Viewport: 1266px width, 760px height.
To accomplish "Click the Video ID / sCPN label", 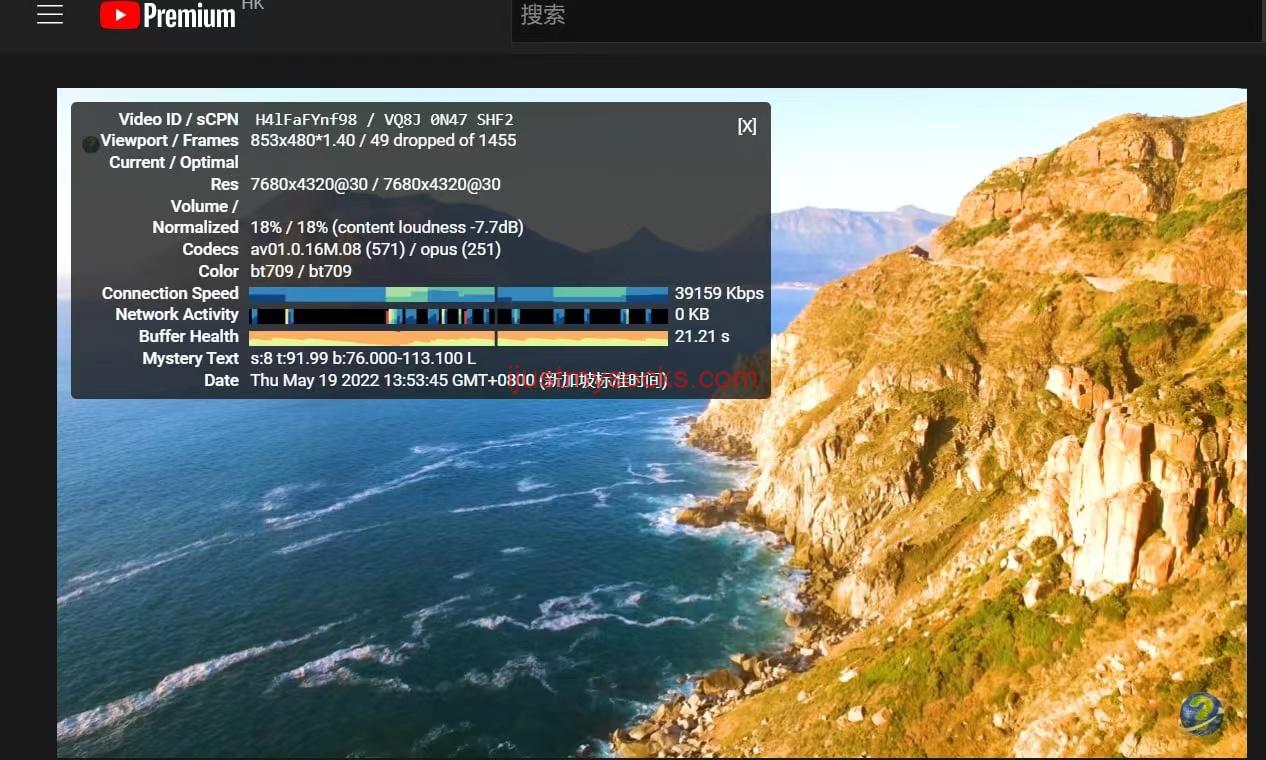I will [x=178, y=119].
